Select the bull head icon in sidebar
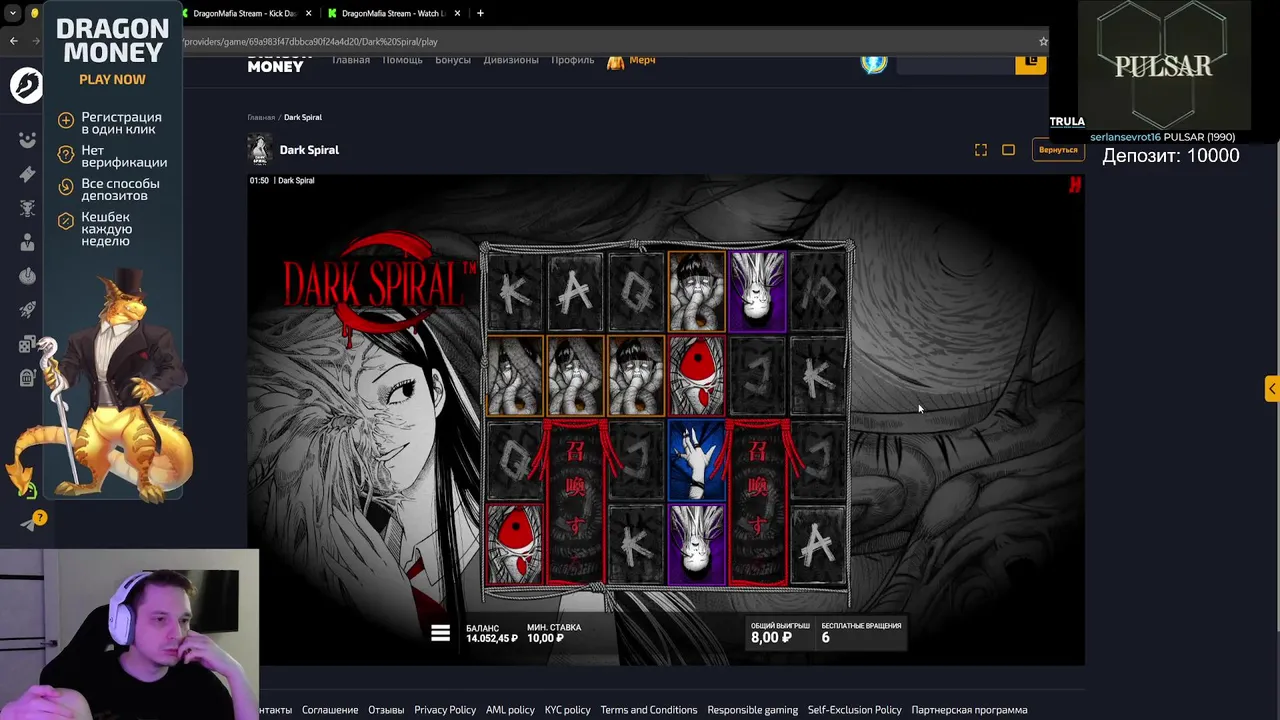The width and height of the screenshot is (1280, 720). [27, 208]
